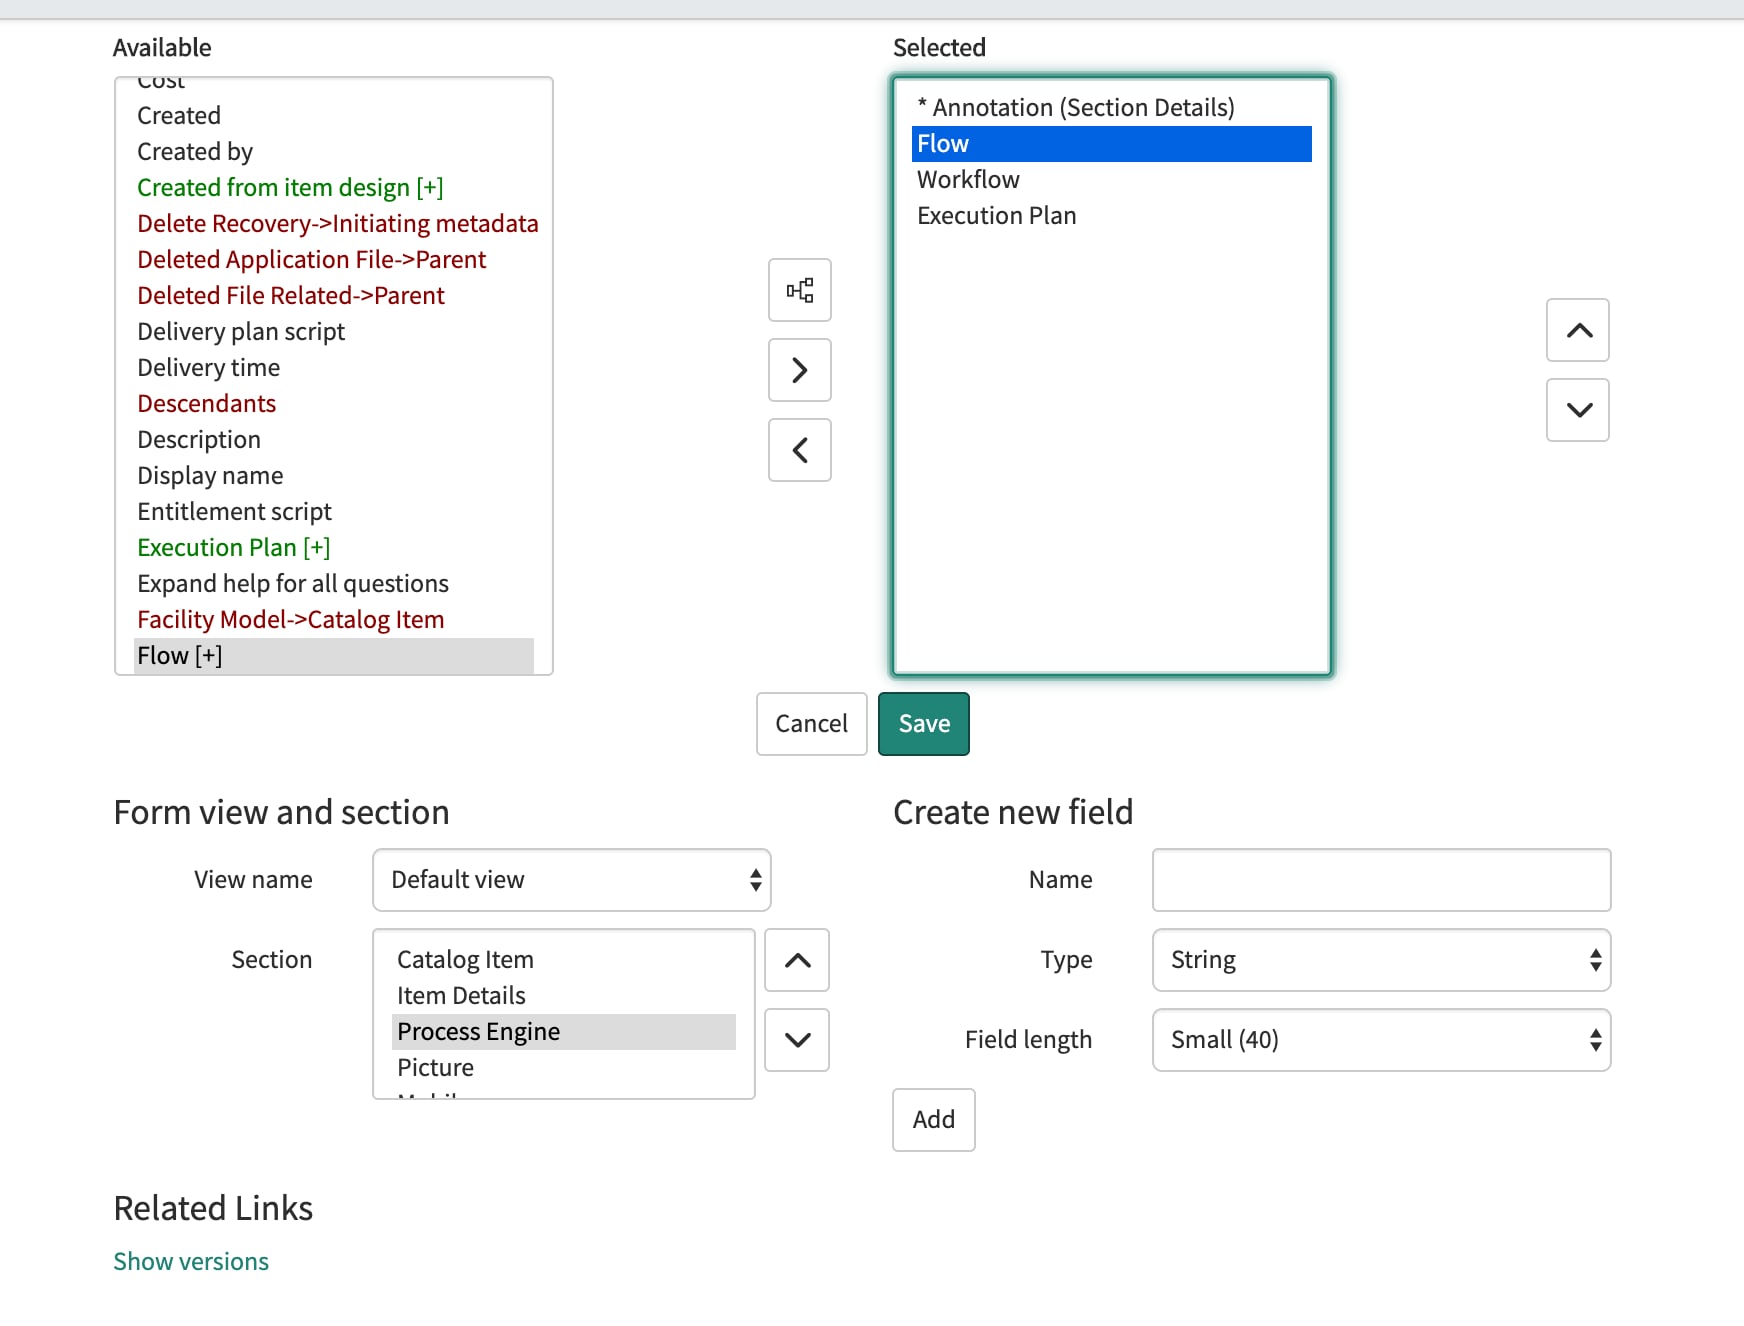Click the expand reference fields tree icon
Screen dimensions: 1744x1326
799,290
